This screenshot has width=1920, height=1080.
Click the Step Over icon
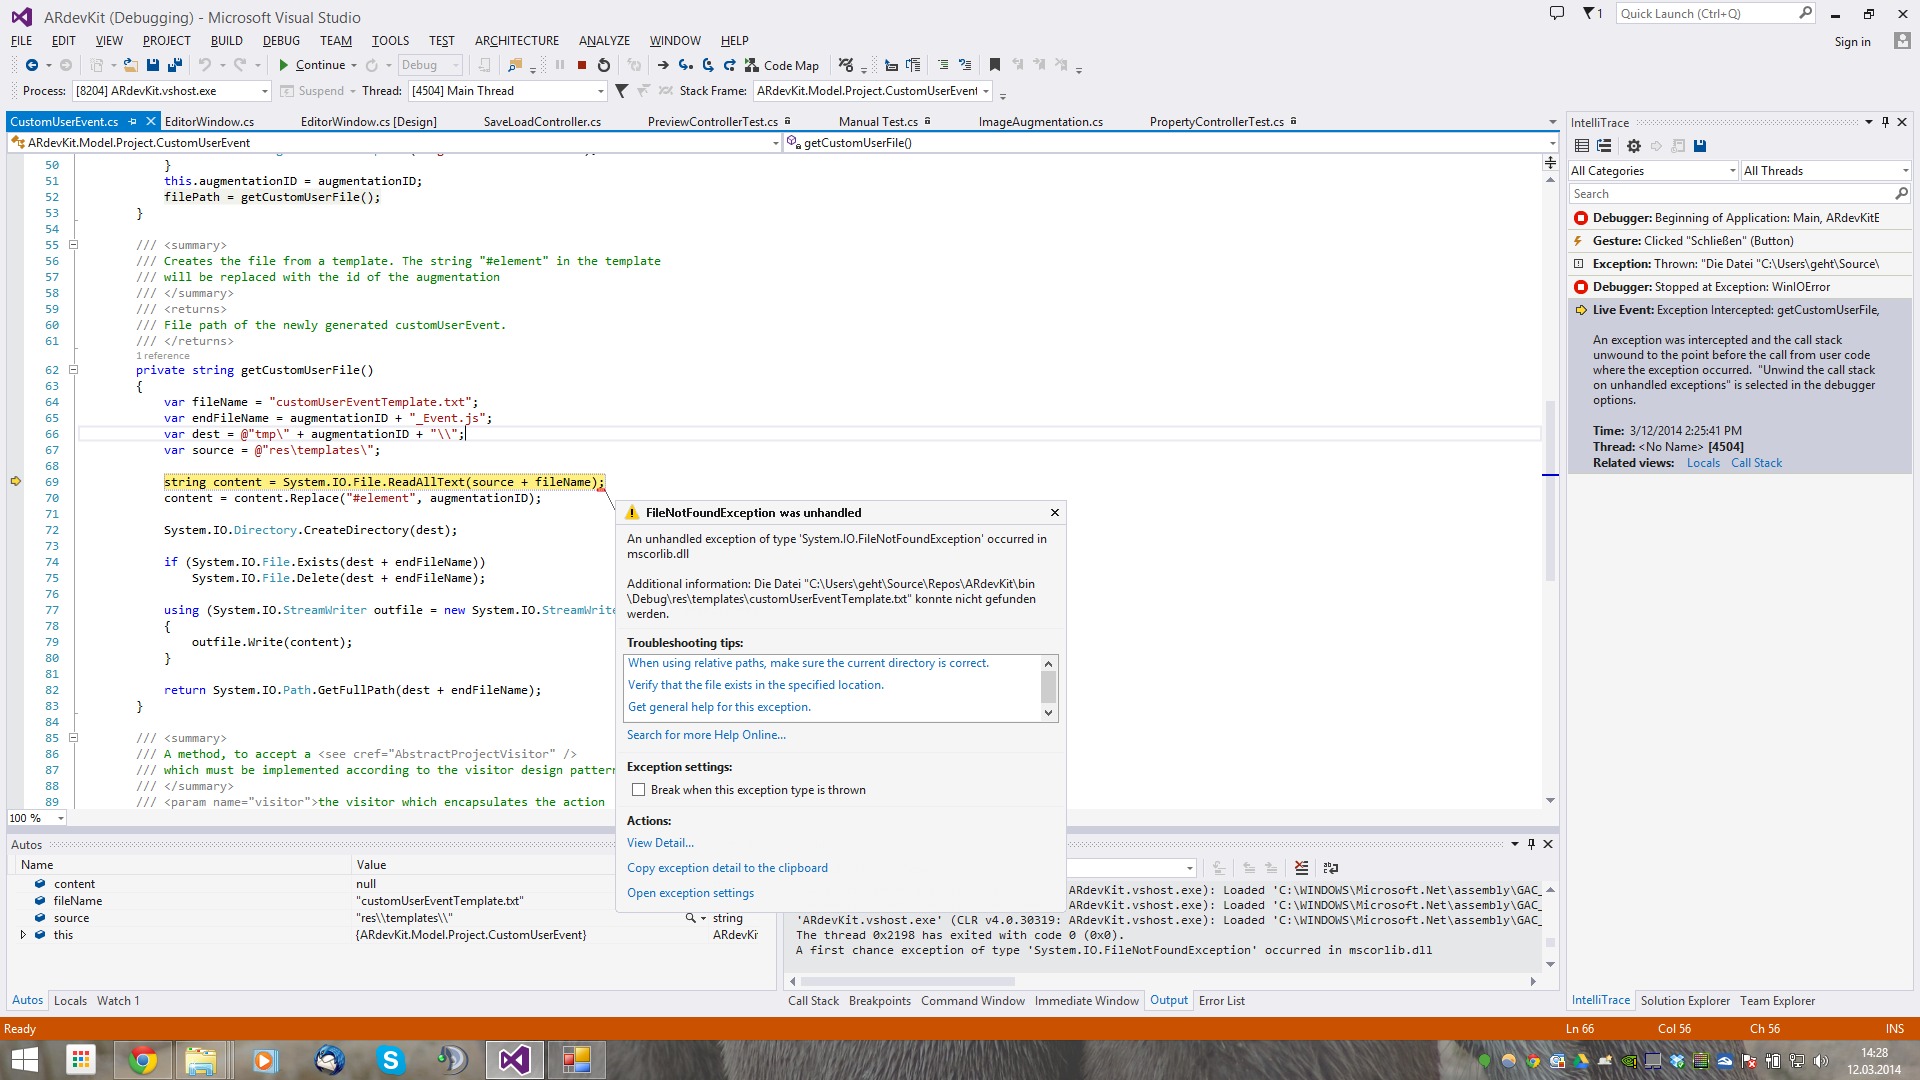click(708, 65)
